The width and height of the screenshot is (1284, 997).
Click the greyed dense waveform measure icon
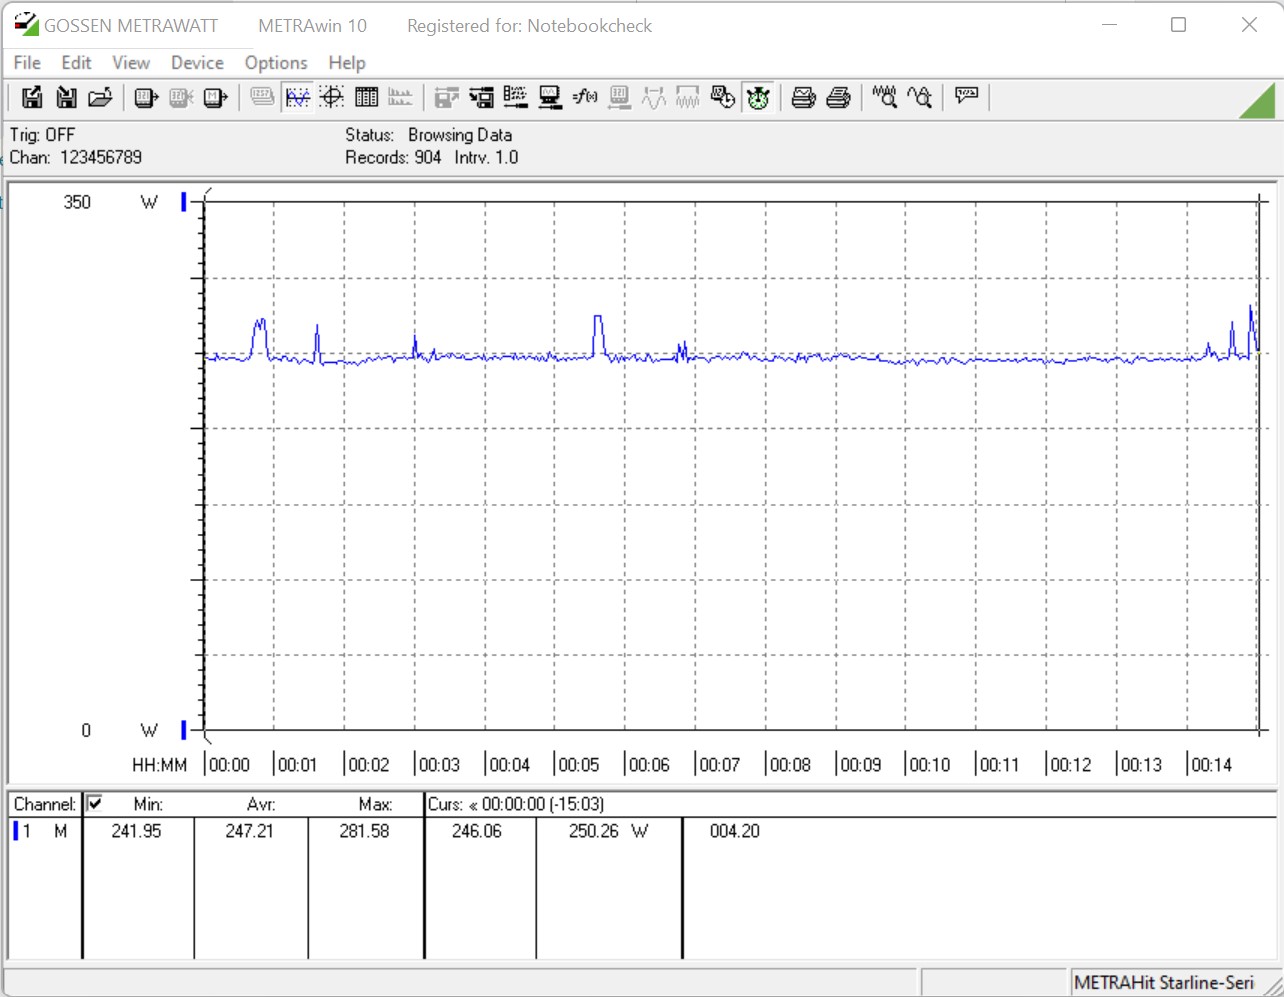coord(688,97)
